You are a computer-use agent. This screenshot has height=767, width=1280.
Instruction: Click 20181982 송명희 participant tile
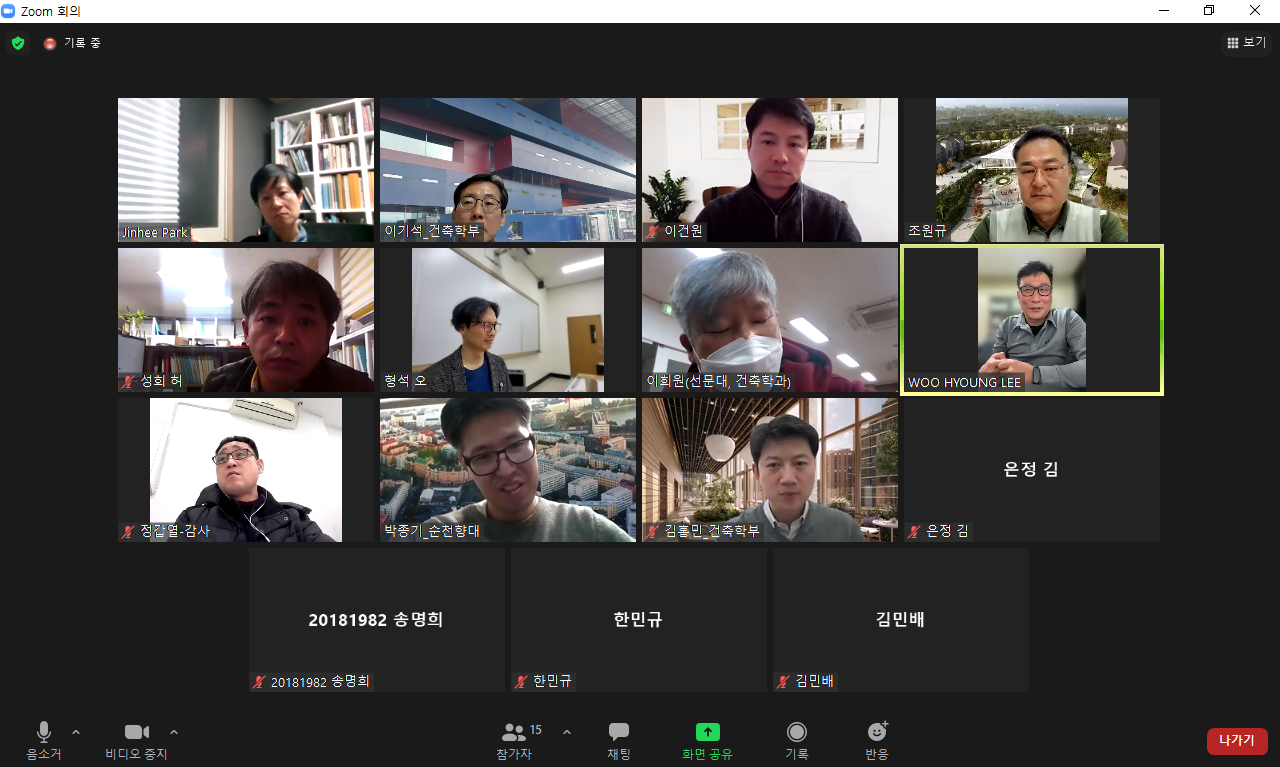click(x=376, y=620)
